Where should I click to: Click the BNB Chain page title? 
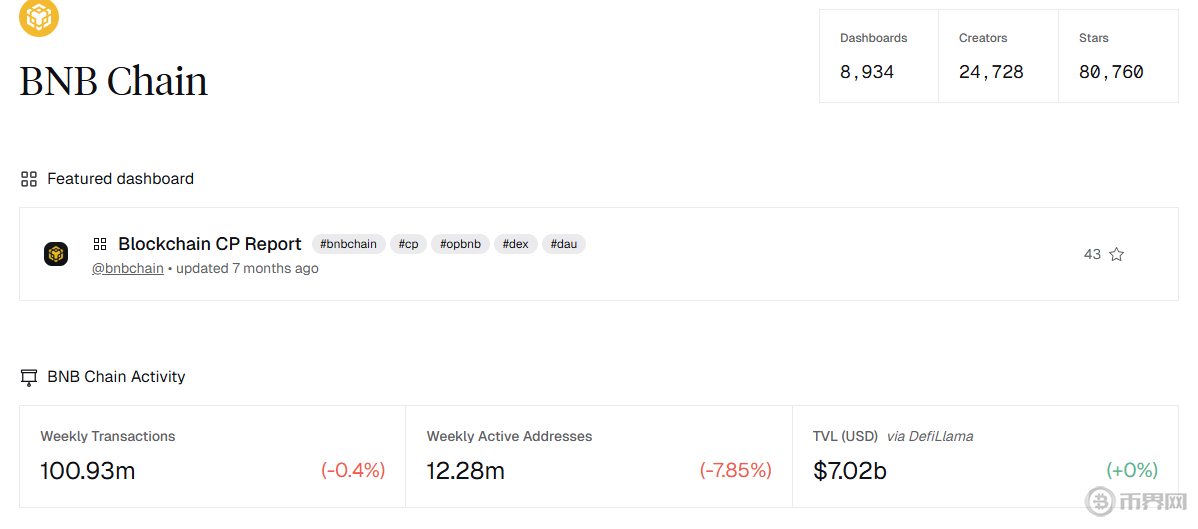pyautogui.click(x=114, y=81)
